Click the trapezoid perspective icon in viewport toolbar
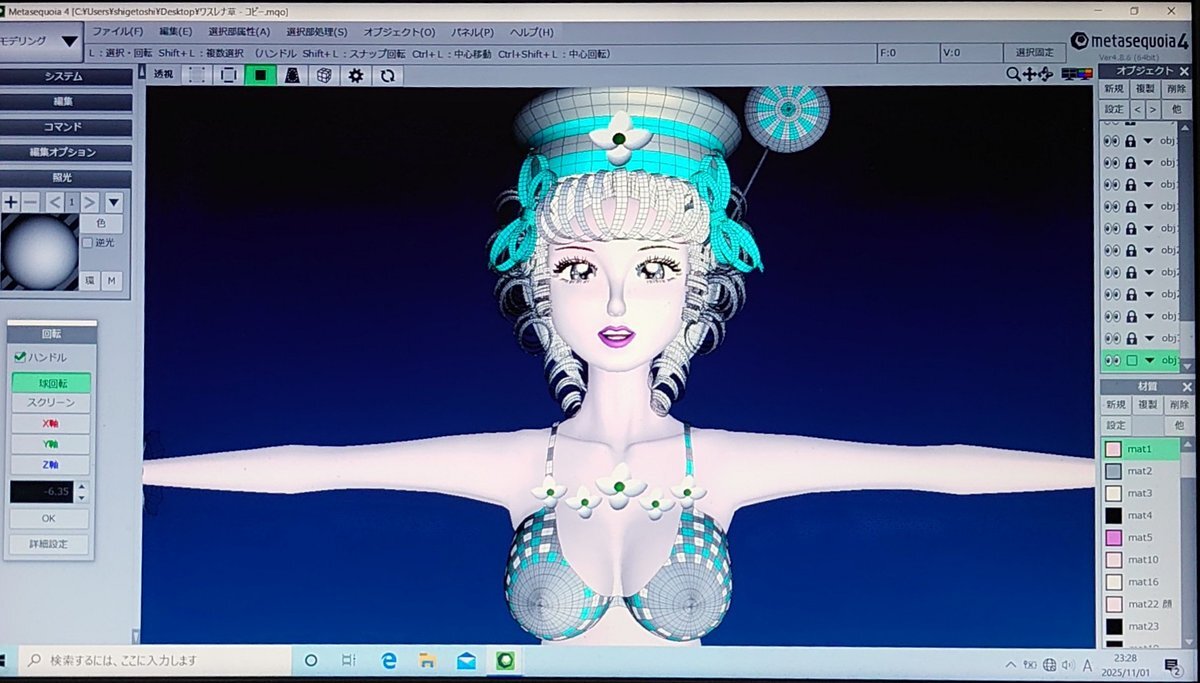This screenshot has height=683, width=1200. (293, 75)
